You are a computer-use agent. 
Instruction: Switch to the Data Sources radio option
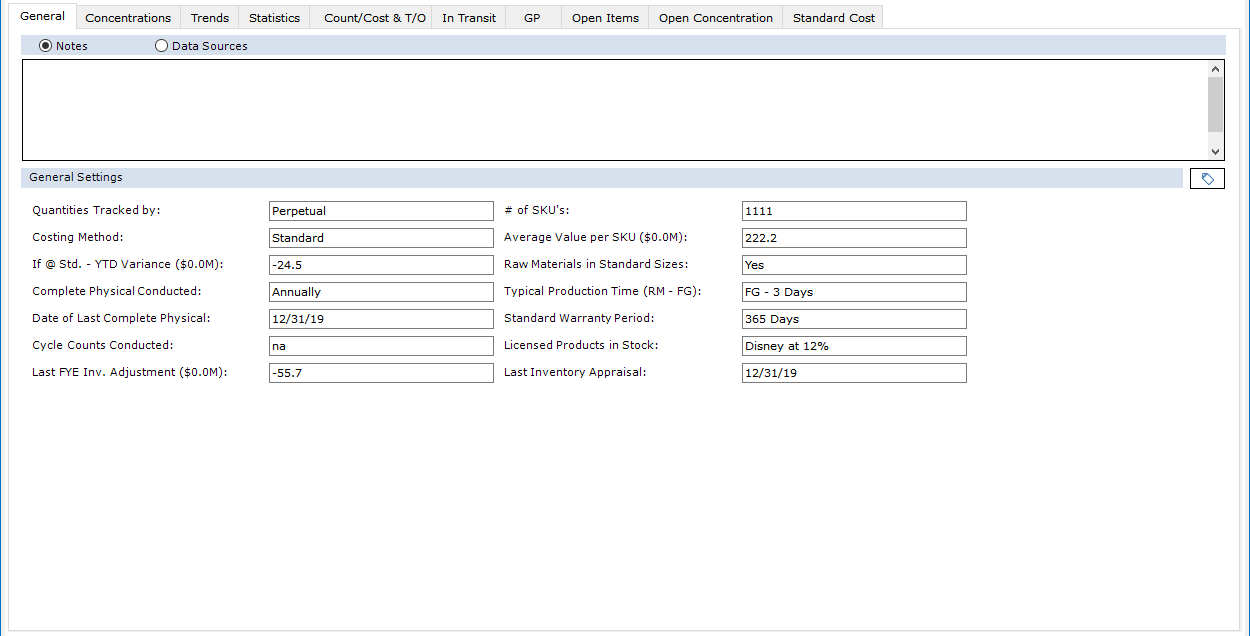[161, 45]
